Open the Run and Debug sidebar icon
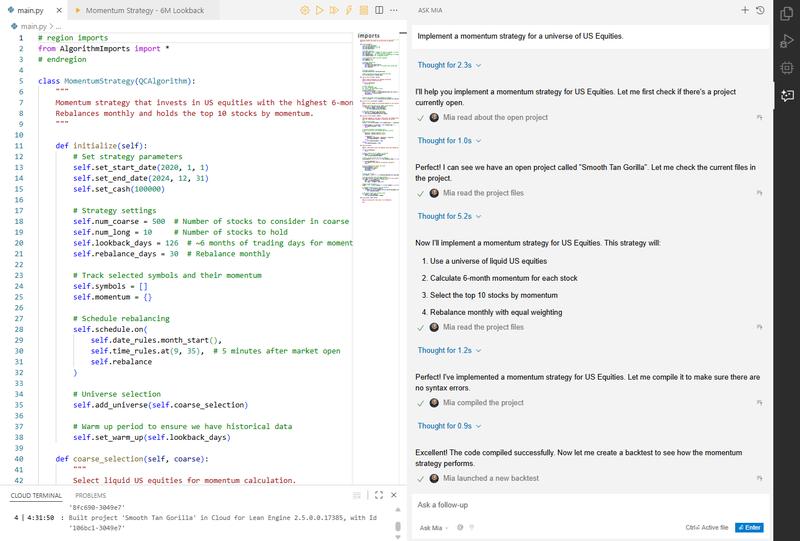The width and height of the screenshot is (800, 541). (x=786, y=40)
